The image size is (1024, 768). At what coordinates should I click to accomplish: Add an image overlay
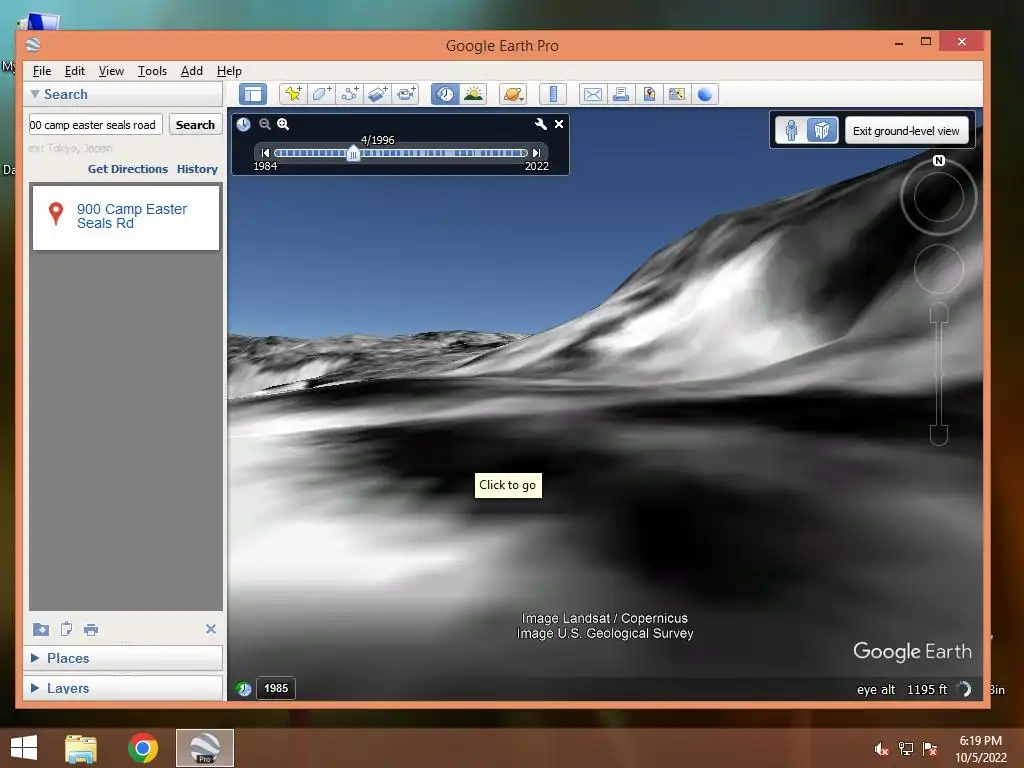click(377, 94)
